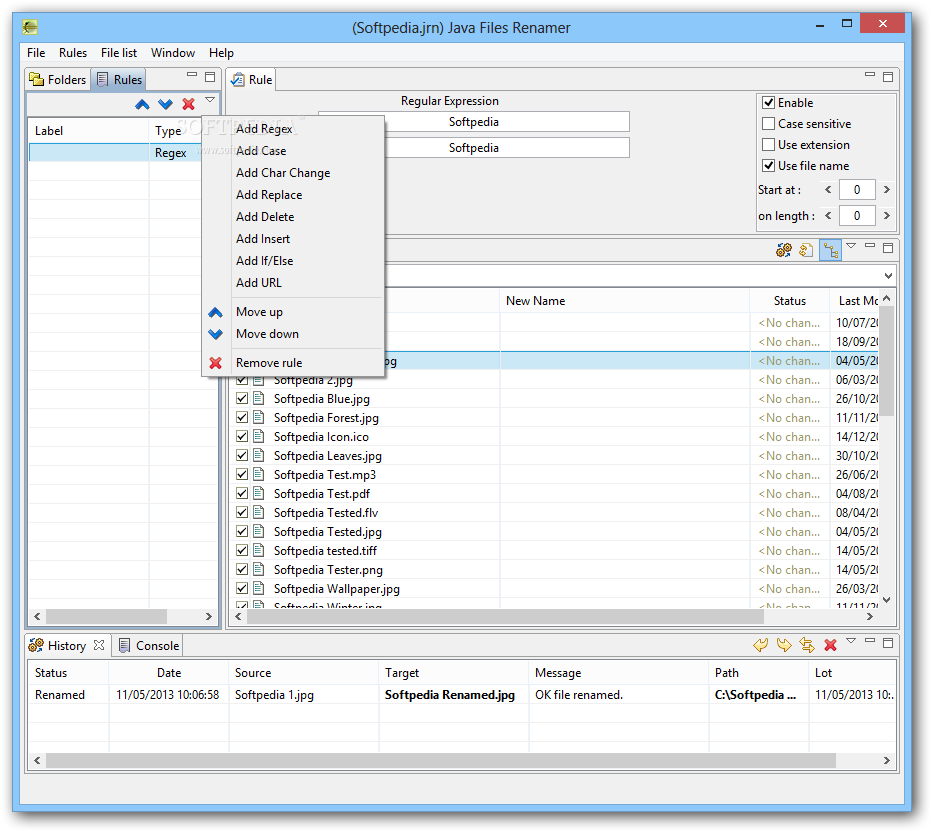The height and width of the screenshot is (832, 932).
Task: Click the Label column header in Rules
Action: pyautogui.click(x=88, y=131)
